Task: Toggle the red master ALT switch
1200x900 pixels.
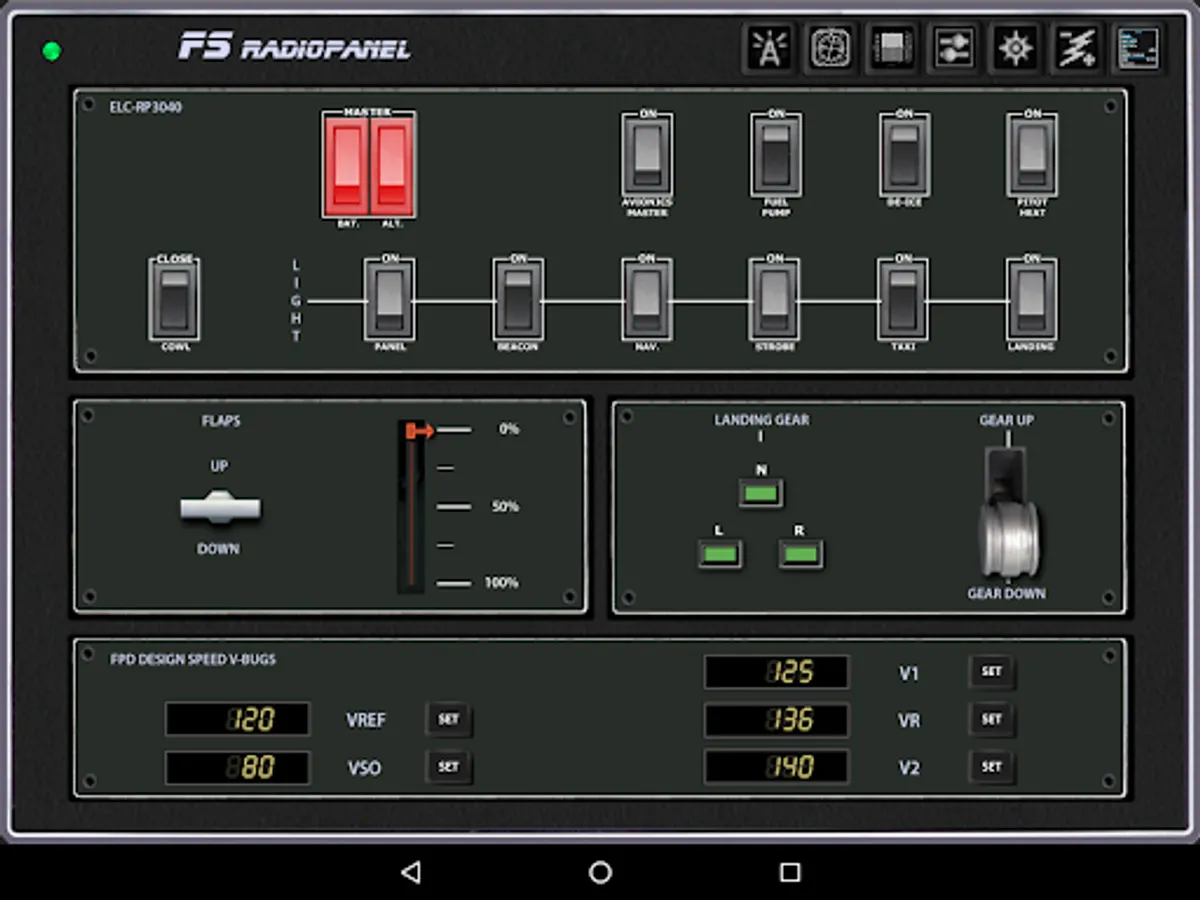Action: 391,165
